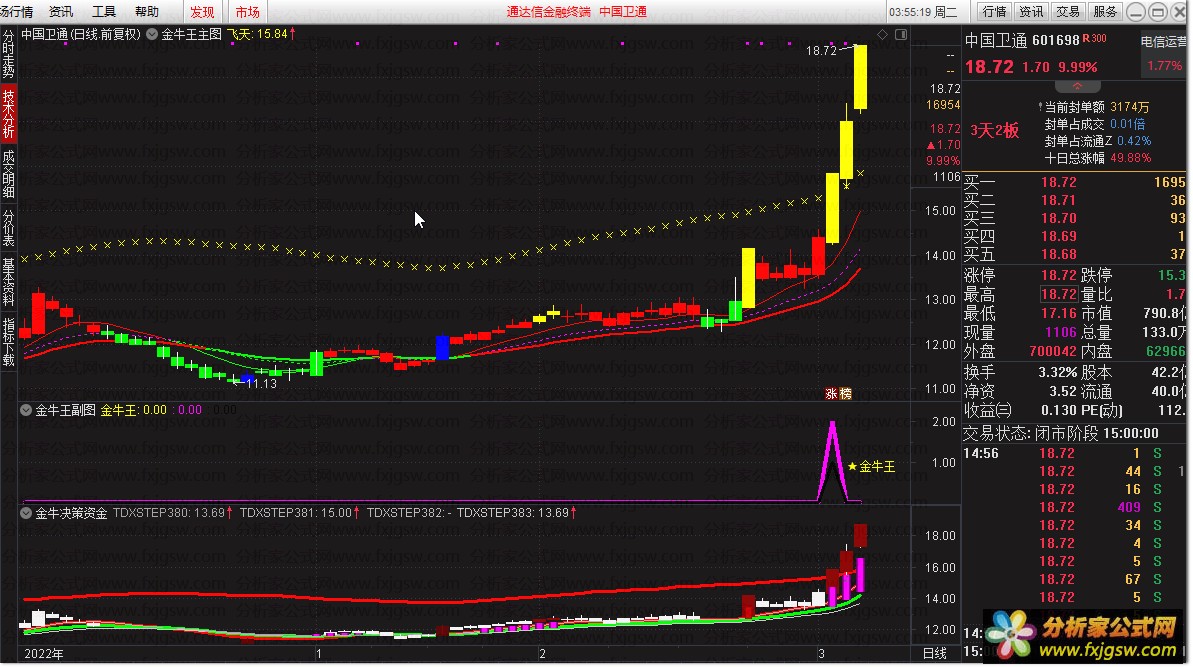The height and width of the screenshot is (667, 1193).
Task: Open the 电信运营 sector box
Action: [x=1163, y=55]
